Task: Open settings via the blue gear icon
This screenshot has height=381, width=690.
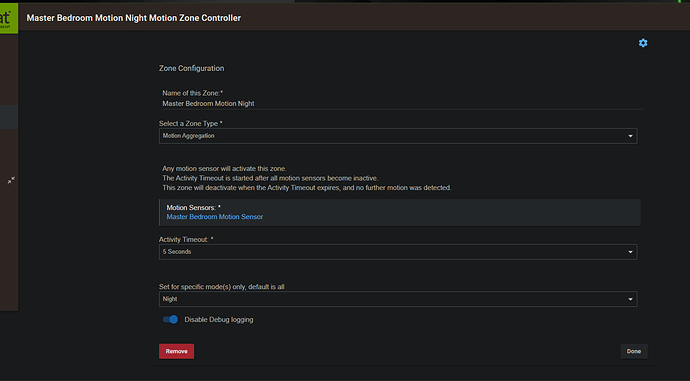Action: (x=643, y=43)
